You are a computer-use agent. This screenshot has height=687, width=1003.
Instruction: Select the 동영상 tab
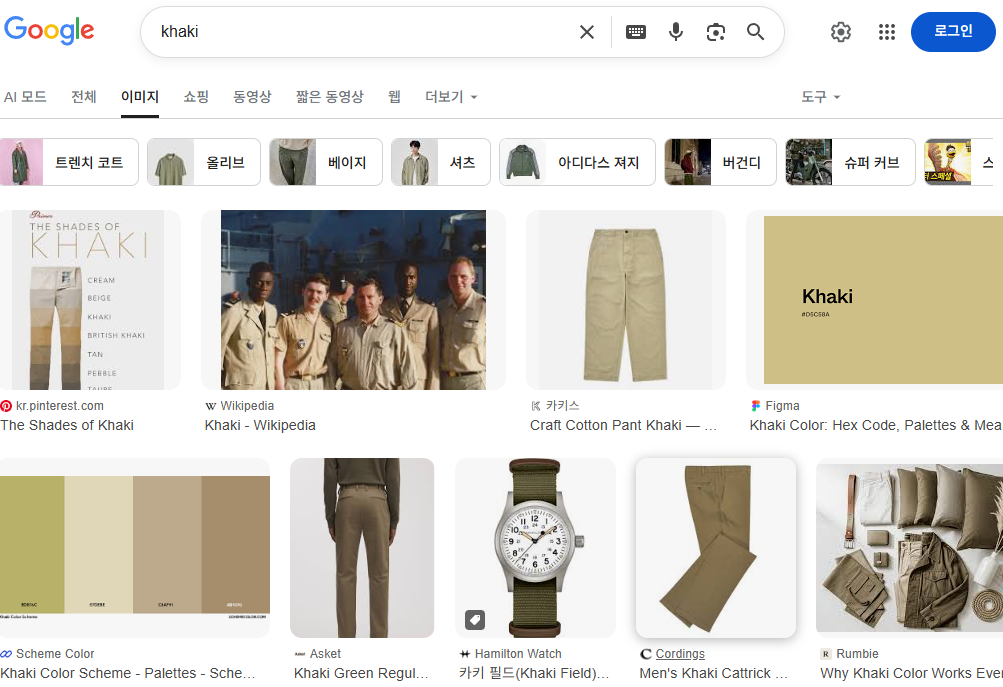coord(252,97)
